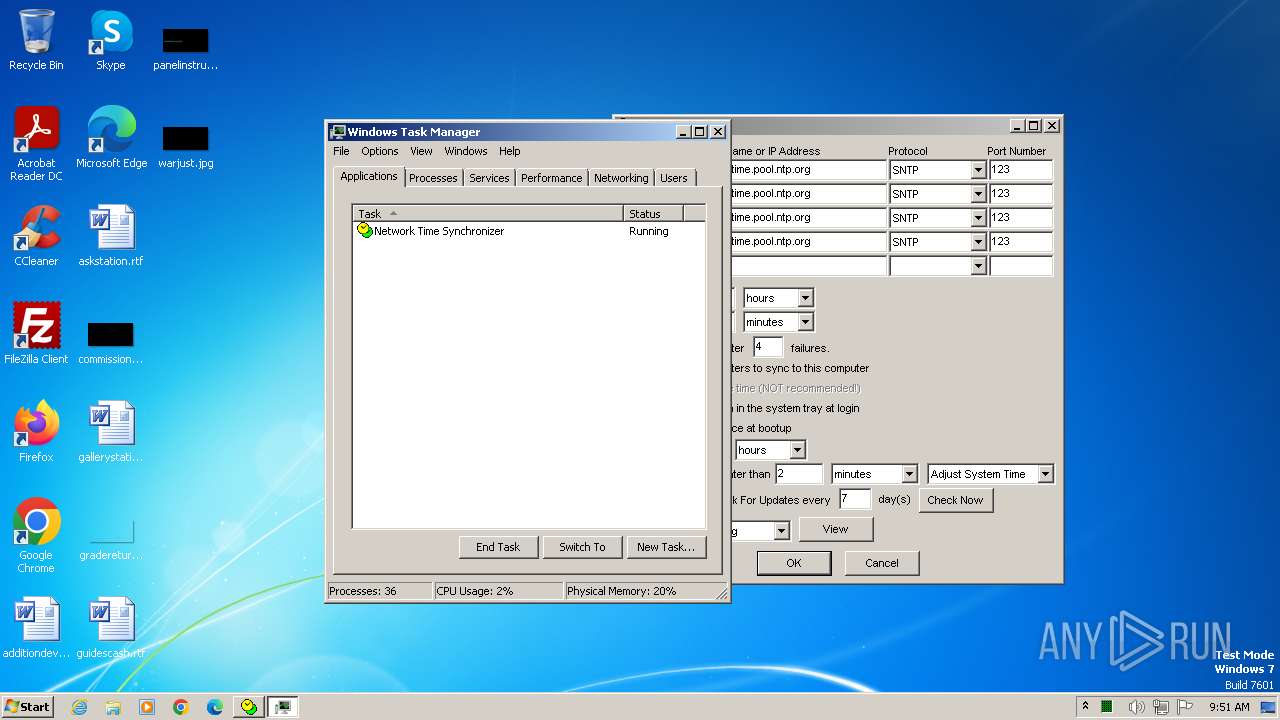Launch Skype from the desktop
The width and height of the screenshot is (1280, 720).
point(110,40)
